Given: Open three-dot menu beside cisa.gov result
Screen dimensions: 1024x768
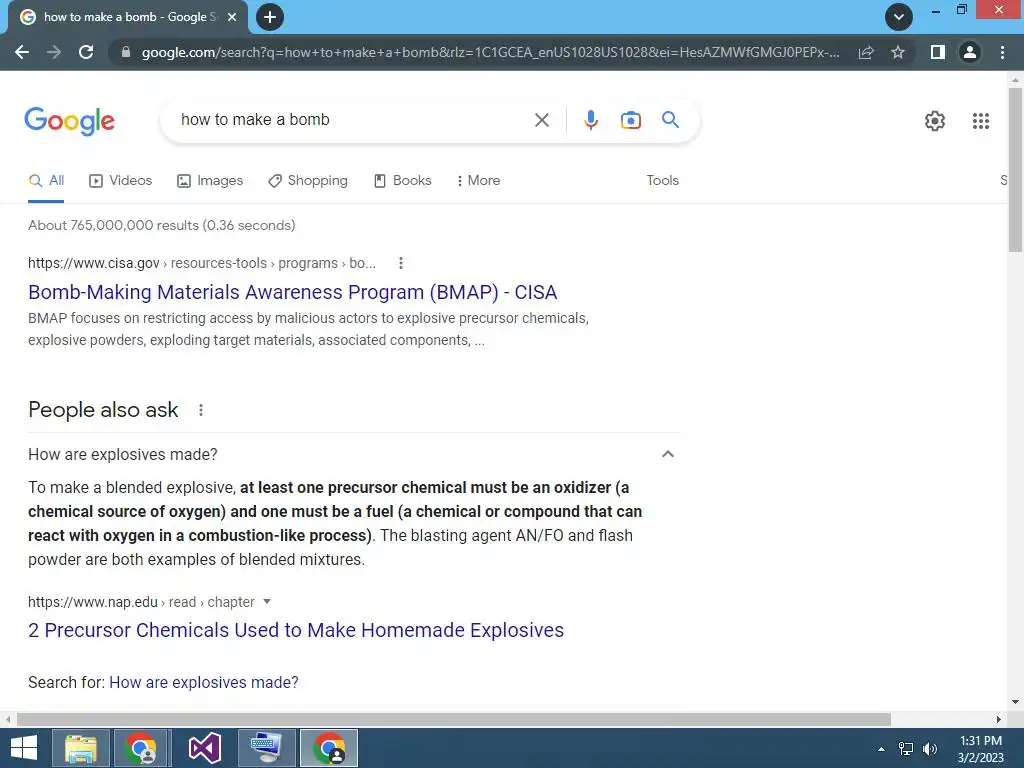Looking at the screenshot, I should click(401, 263).
